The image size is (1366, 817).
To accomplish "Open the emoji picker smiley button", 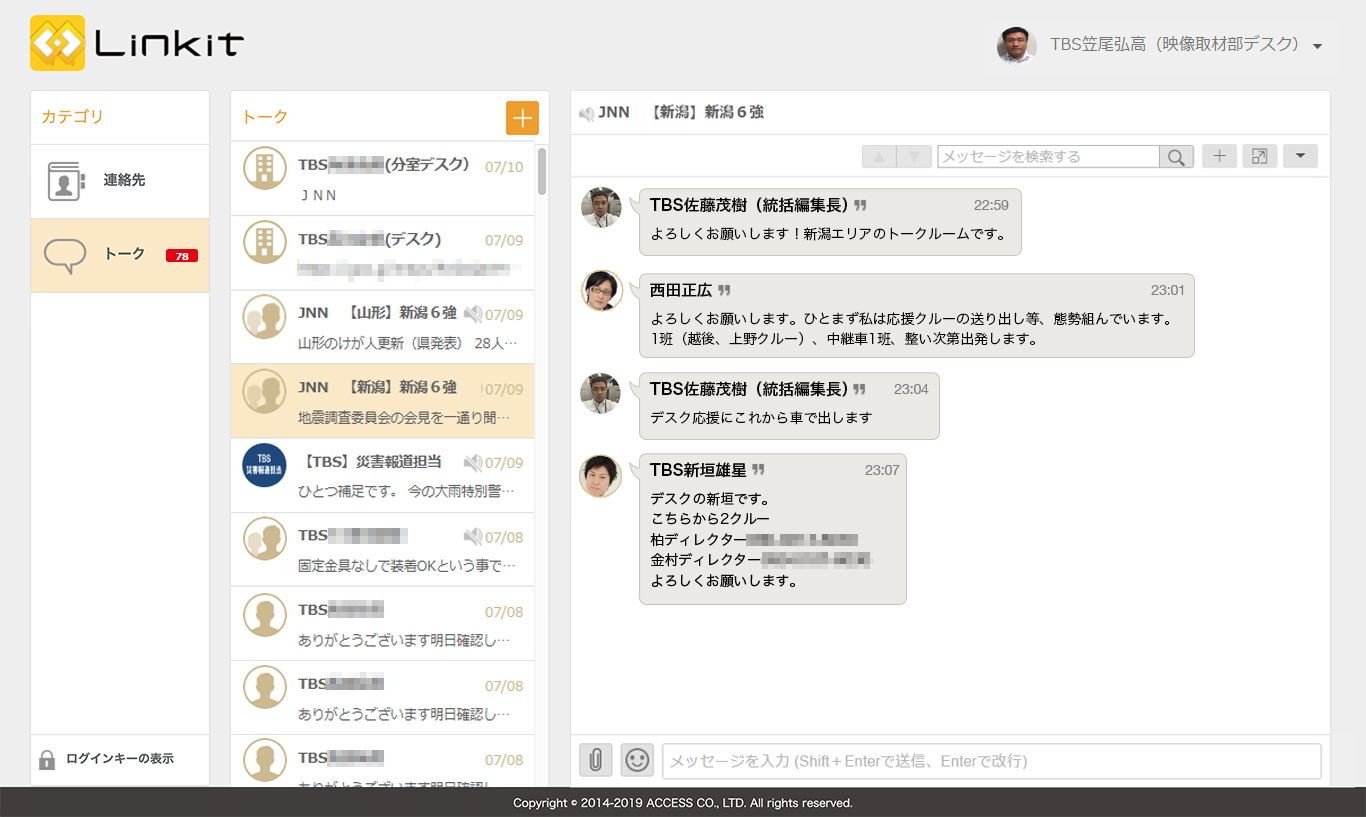I will (x=637, y=760).
